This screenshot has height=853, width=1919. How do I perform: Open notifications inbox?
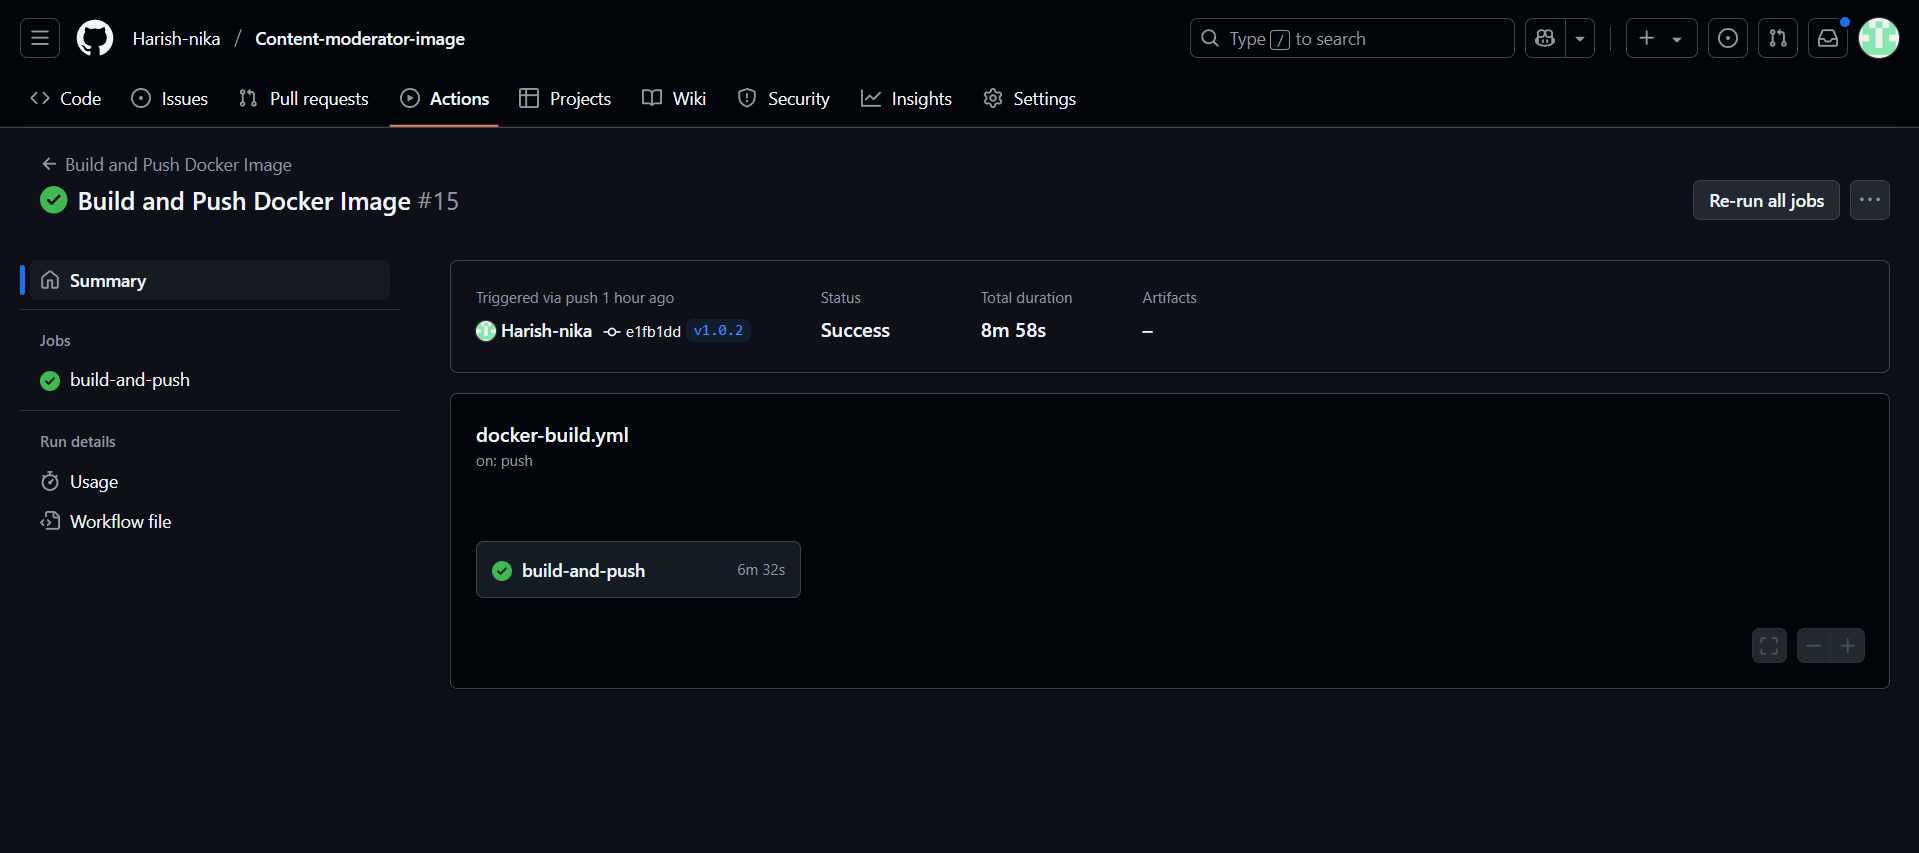(x=1828, y=38)
